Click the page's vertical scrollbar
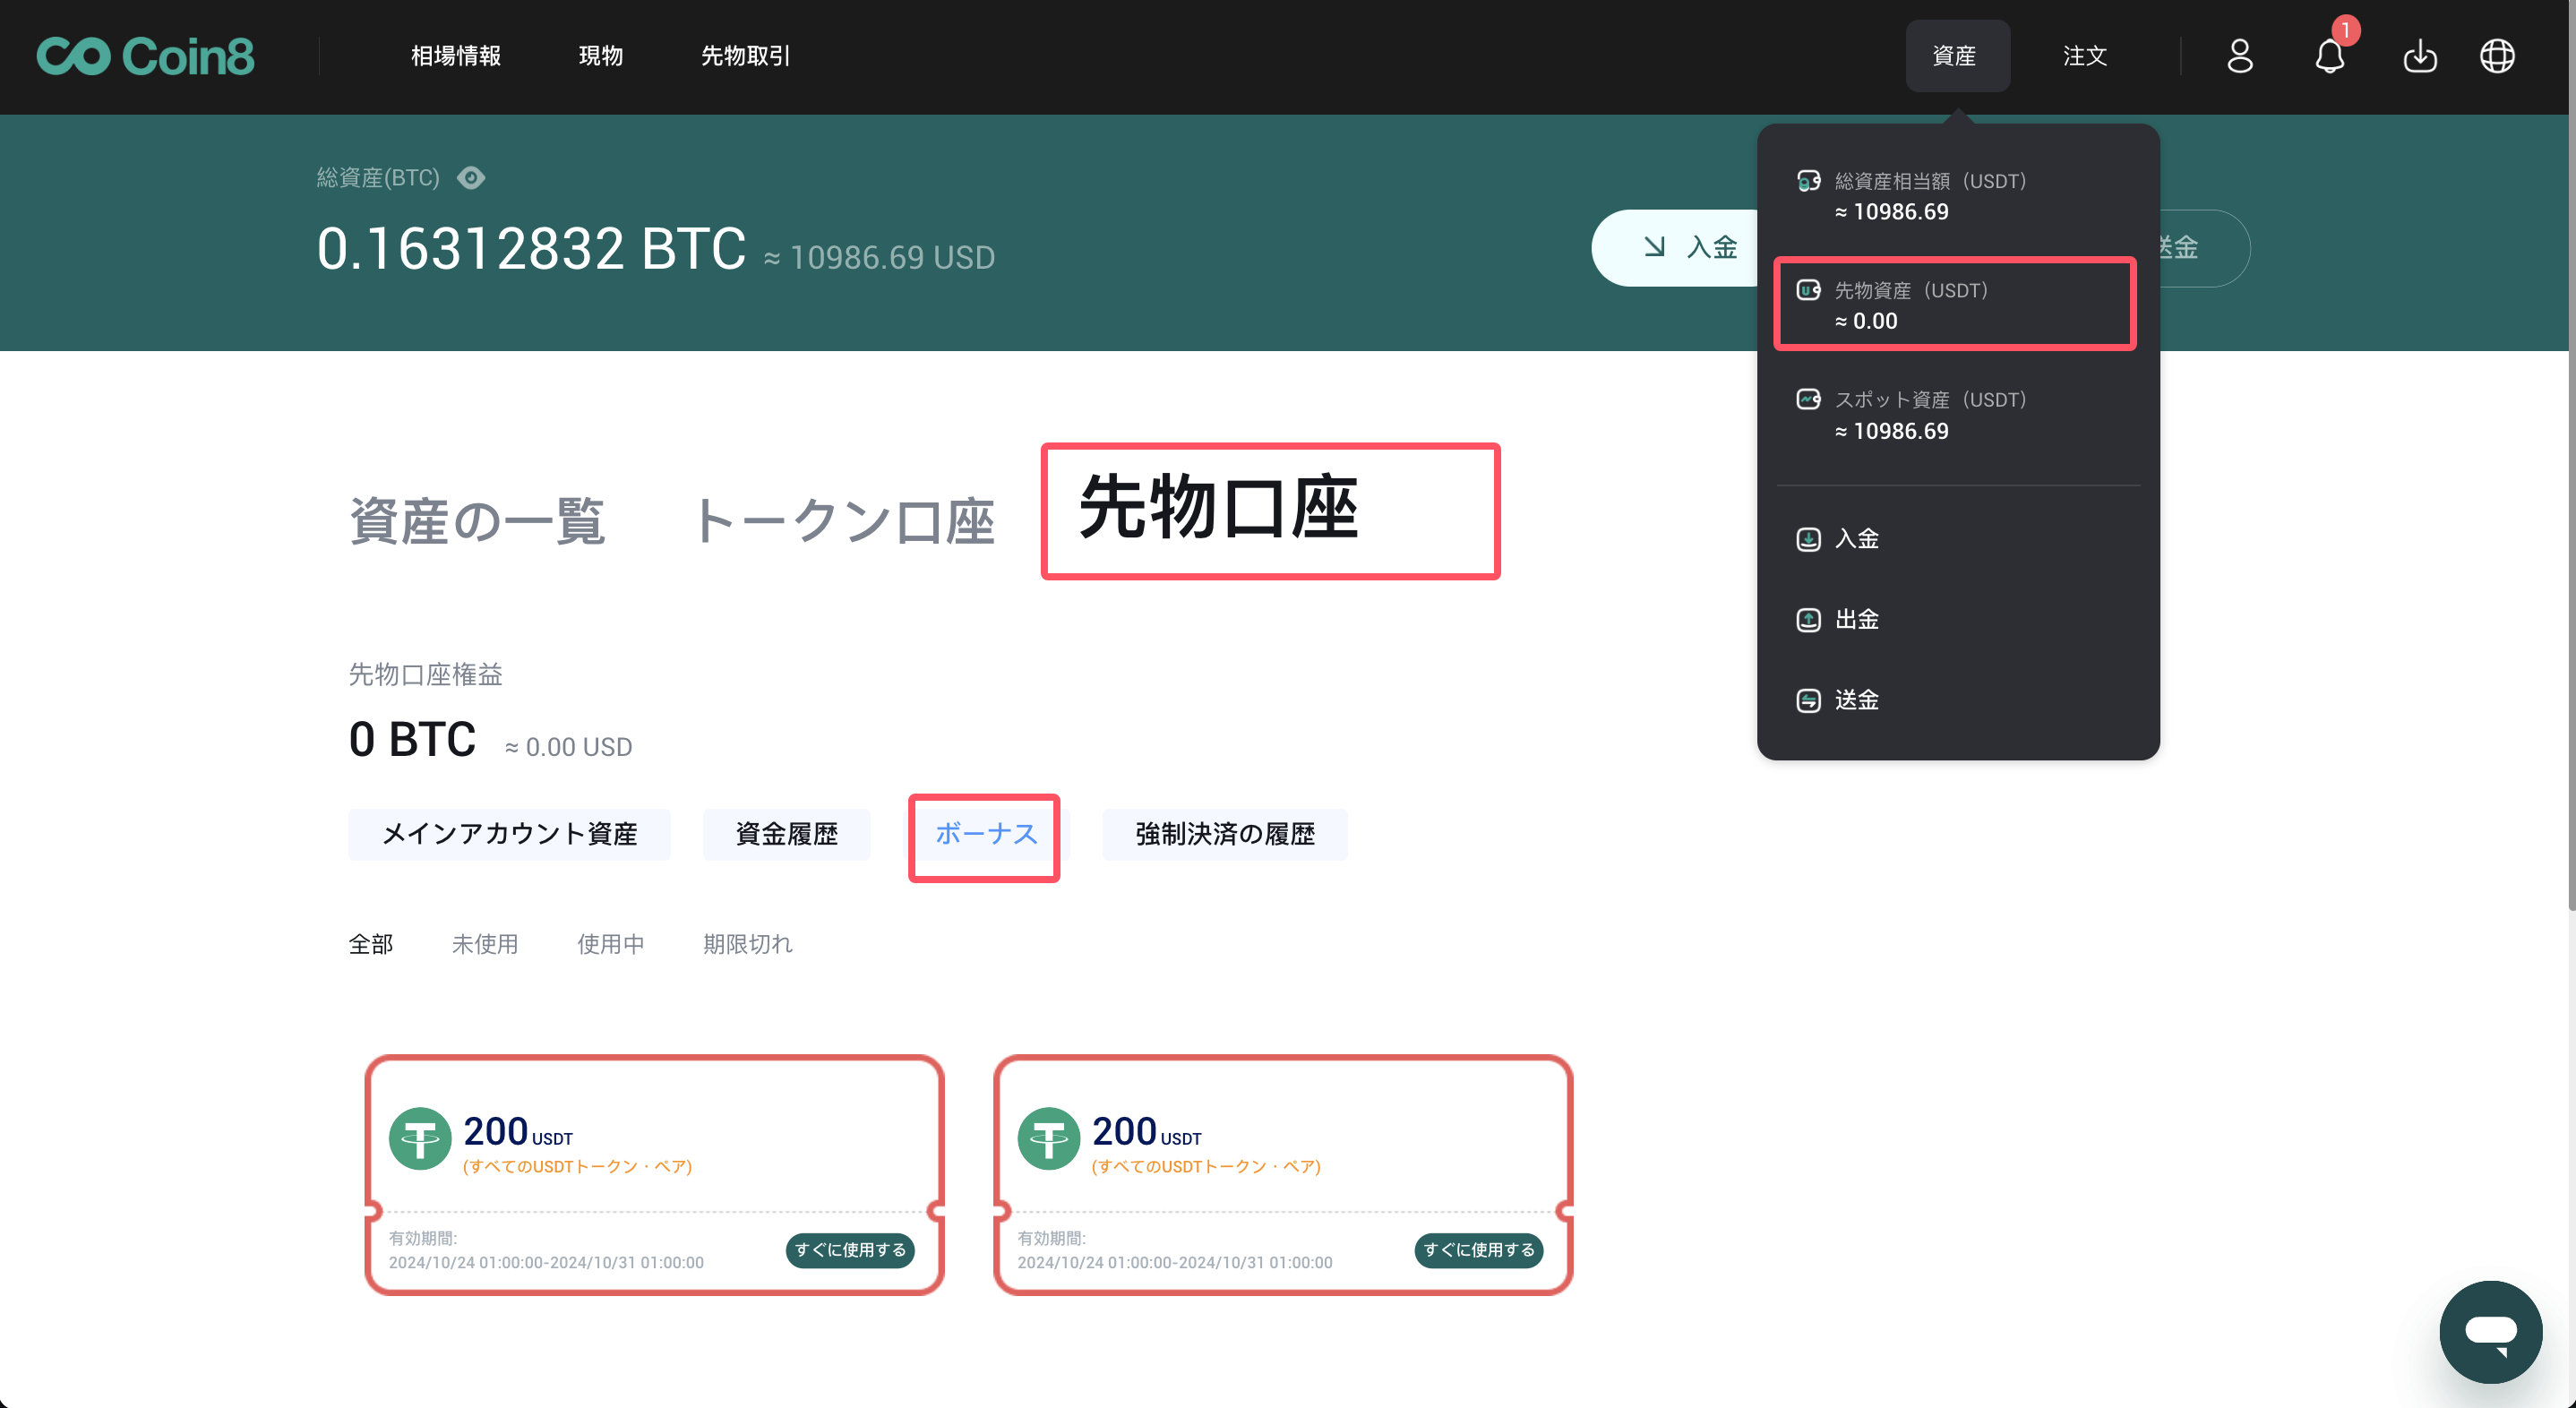This screenshot has height=1408, width=2576. [2569, 500]
